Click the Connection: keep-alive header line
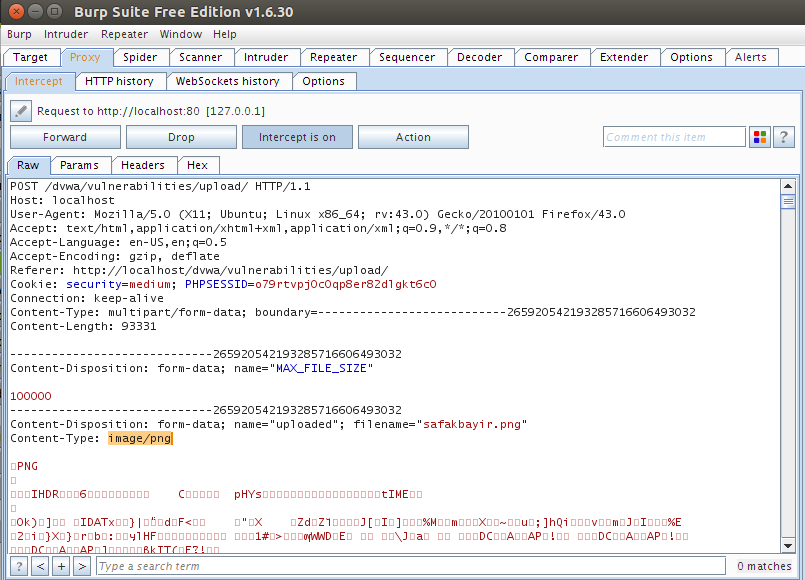The image size is (805, 580). coord(87,298)
